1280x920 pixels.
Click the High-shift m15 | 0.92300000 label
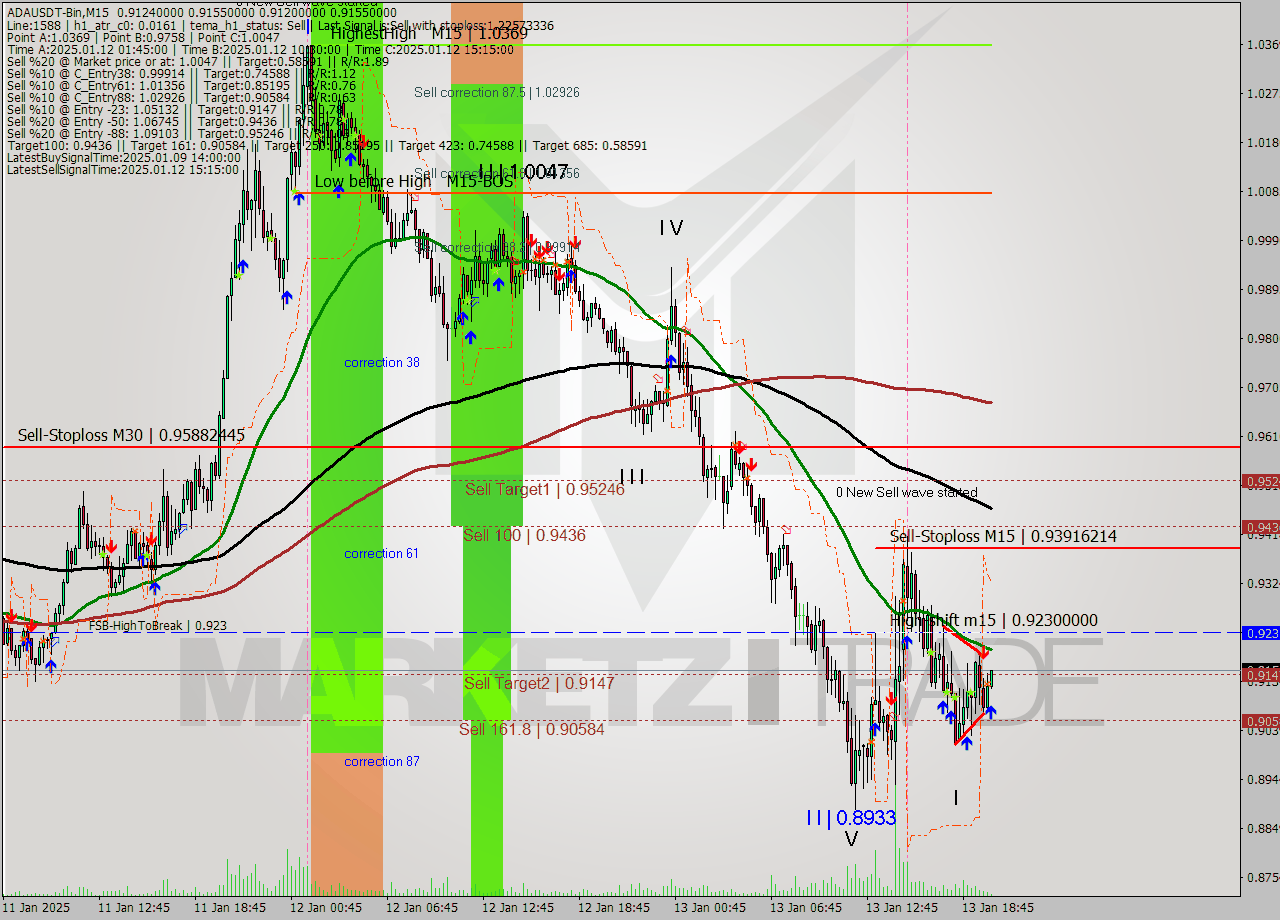pyautogui.click(x=994, y=621)
